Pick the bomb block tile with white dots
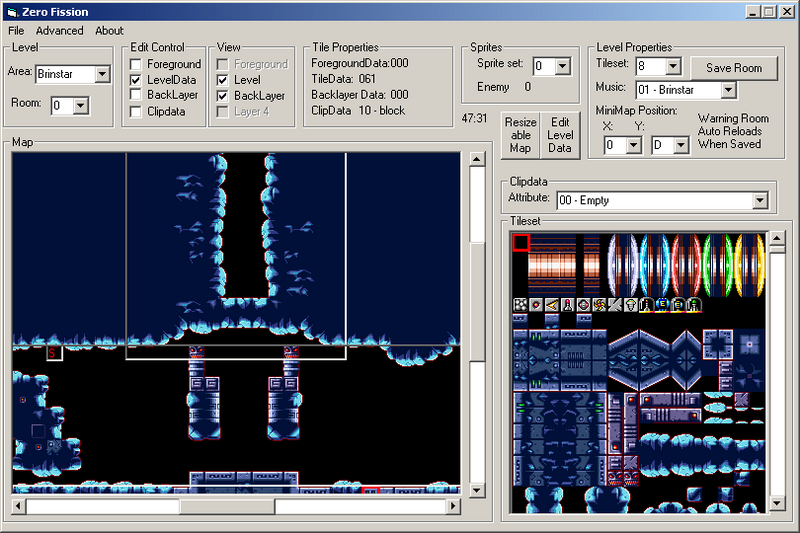Screen dimensions: 800x533 [x=520, y=305]
